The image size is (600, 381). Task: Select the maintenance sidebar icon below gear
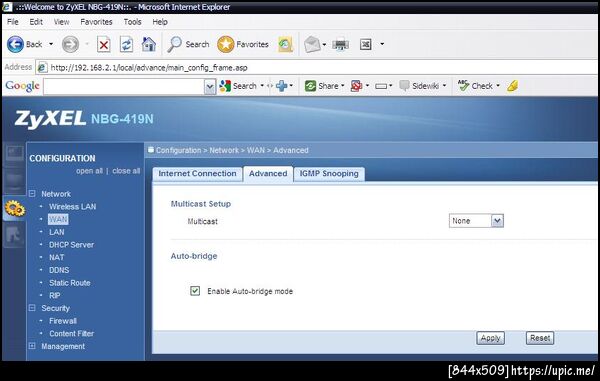pyautogui.click(x=15, y=234)
